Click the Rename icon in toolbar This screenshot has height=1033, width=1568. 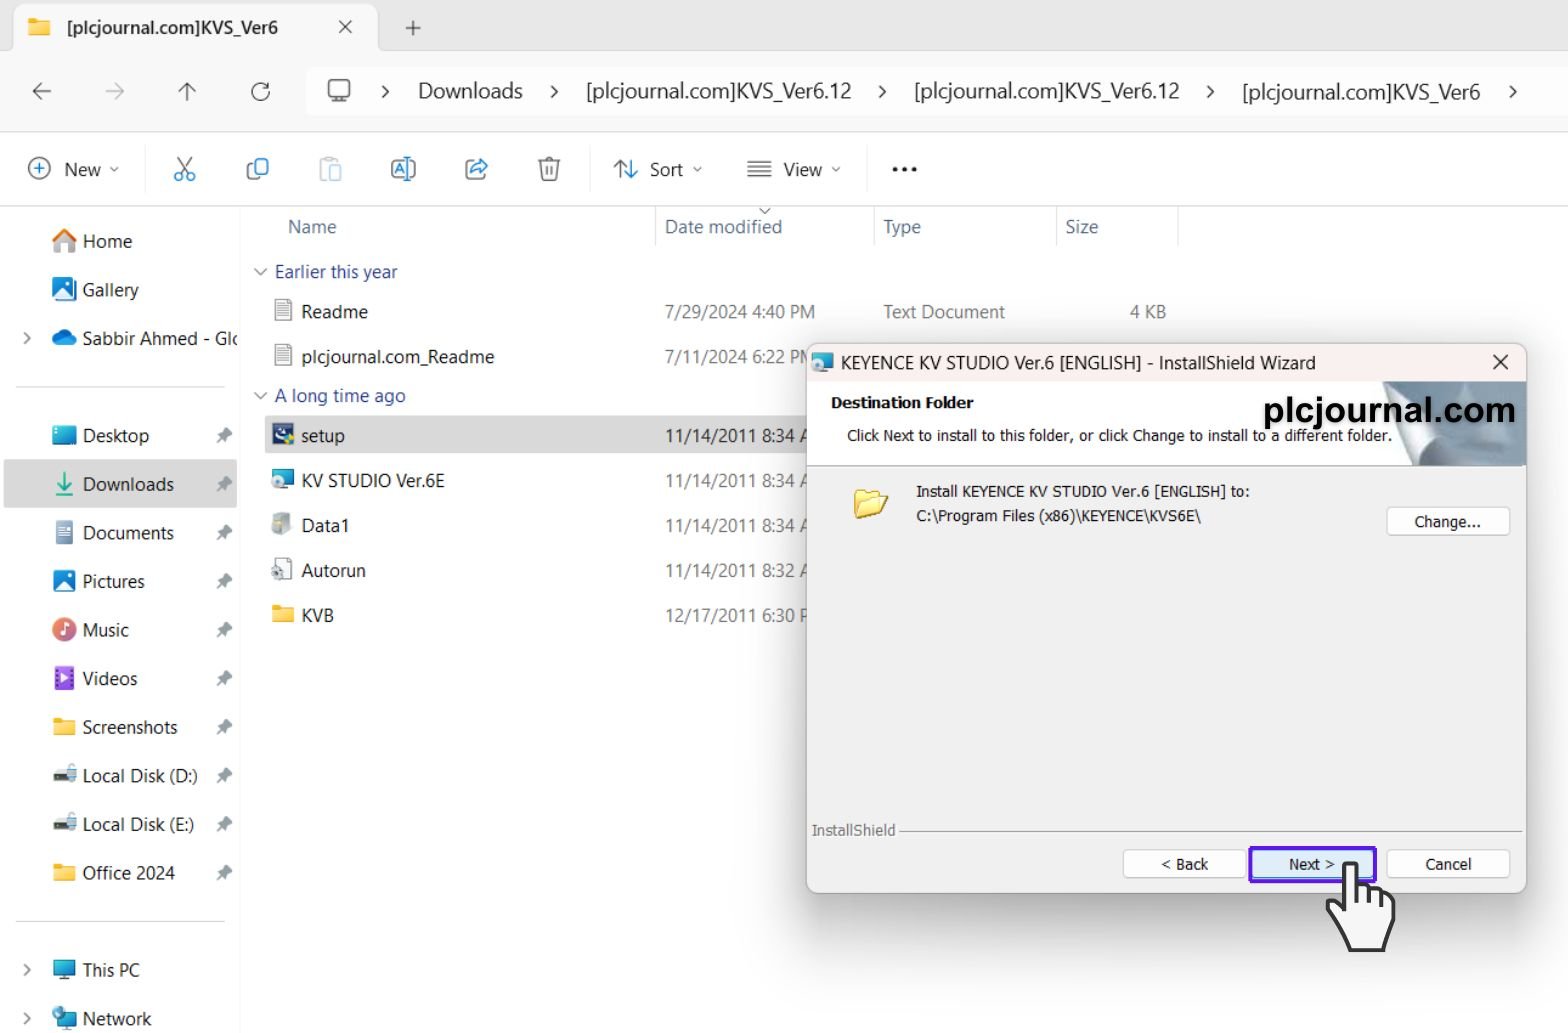click(403, 169)
